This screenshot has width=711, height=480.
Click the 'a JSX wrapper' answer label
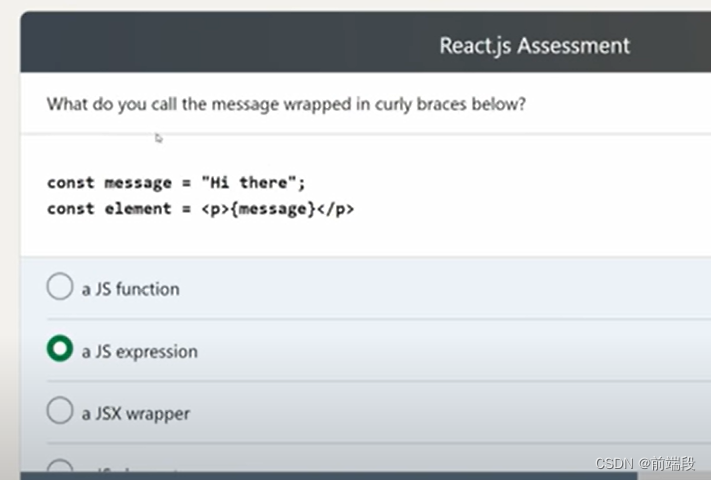pos(136,413)
